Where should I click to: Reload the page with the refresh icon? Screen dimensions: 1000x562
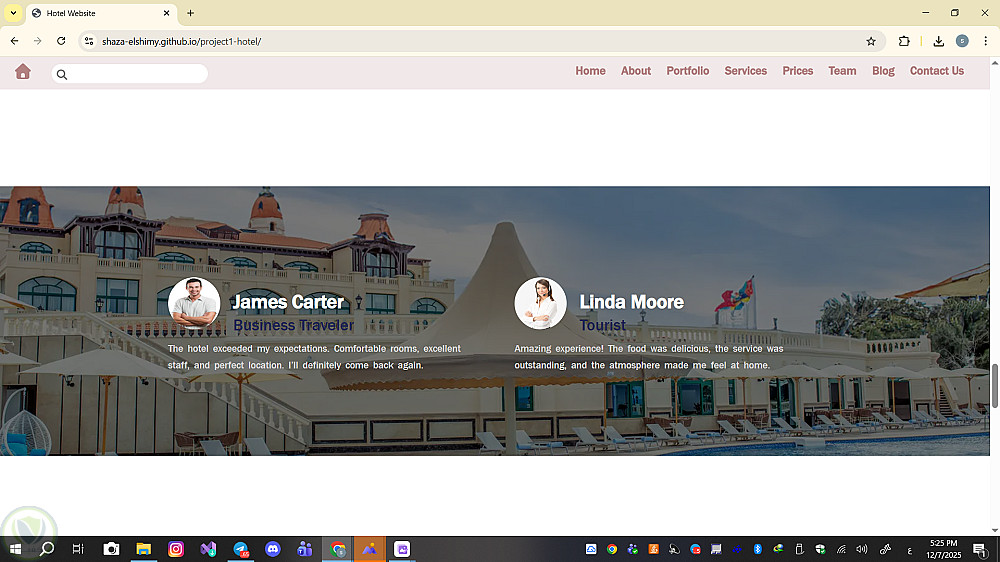[x=61, y=41]
